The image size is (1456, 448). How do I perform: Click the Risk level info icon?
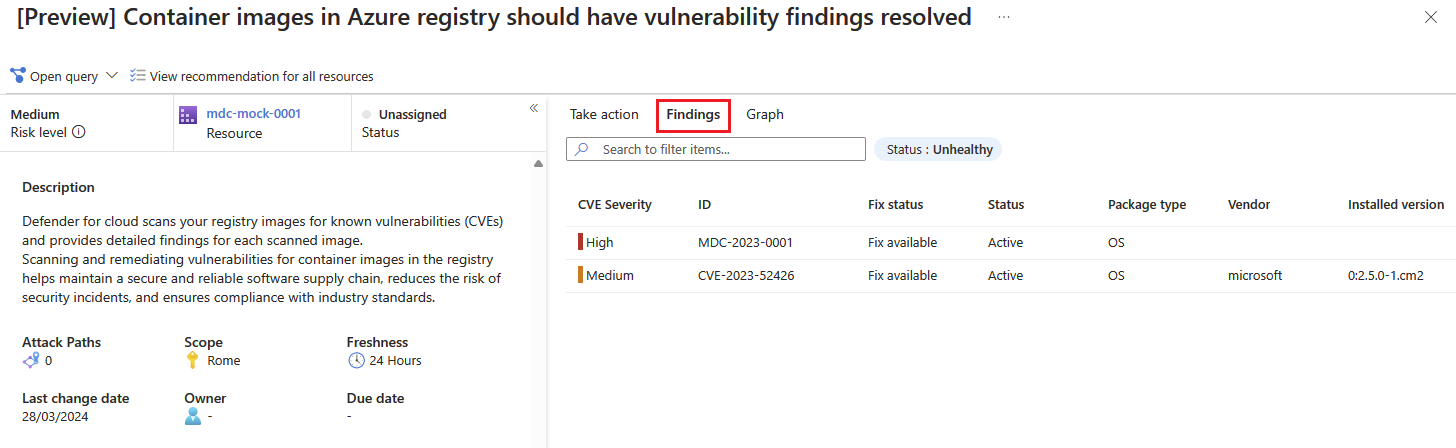click(x=79, y=132)
